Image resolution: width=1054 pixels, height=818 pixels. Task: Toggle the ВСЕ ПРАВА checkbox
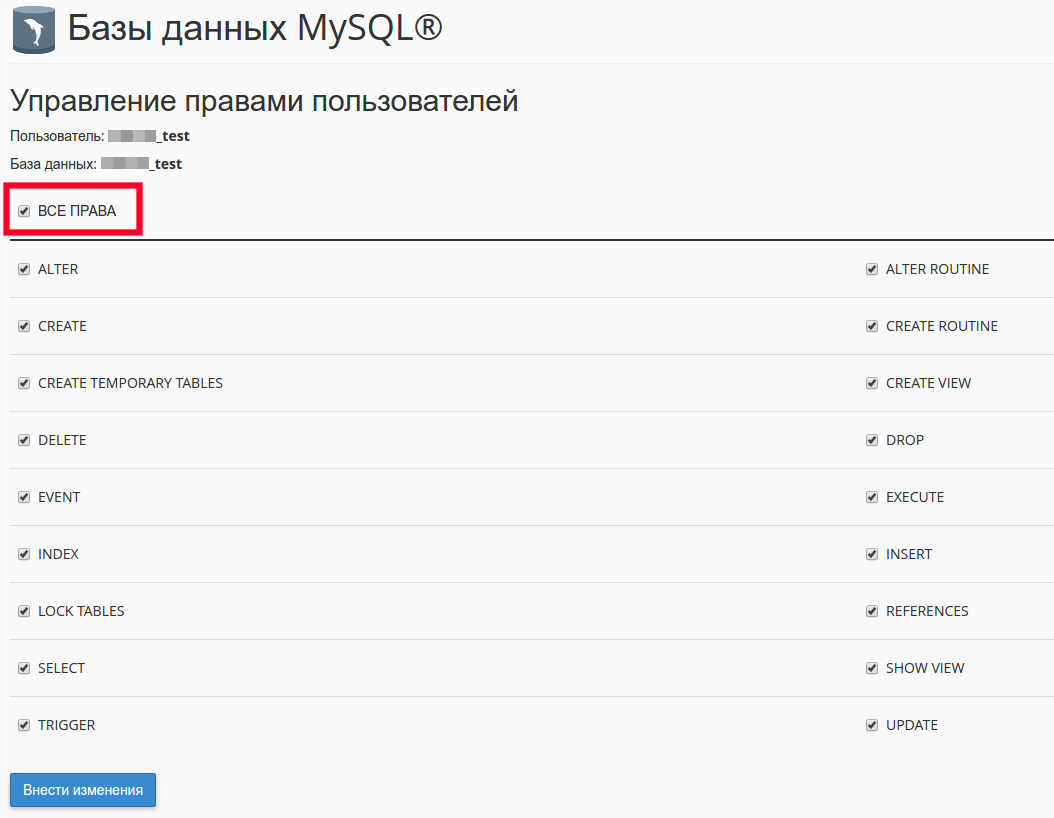tap(24, 211)
